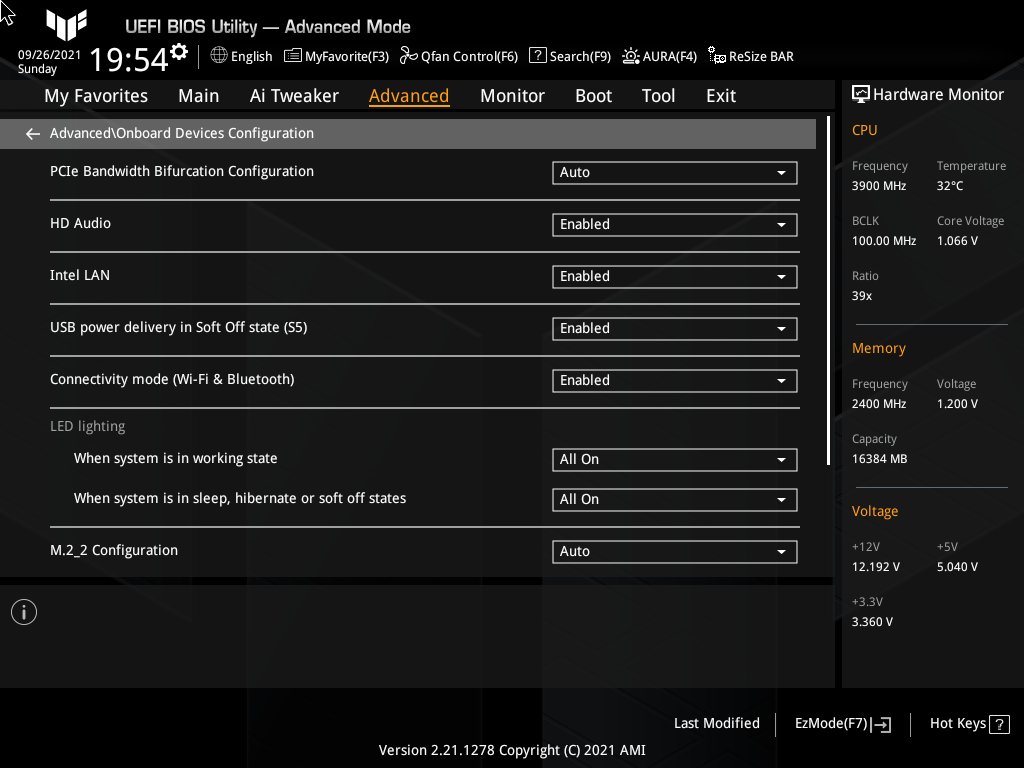Open the MyFavorite shortcut panel
Image resolution: width=1024 pixels, height=768 pixels.
336,56
